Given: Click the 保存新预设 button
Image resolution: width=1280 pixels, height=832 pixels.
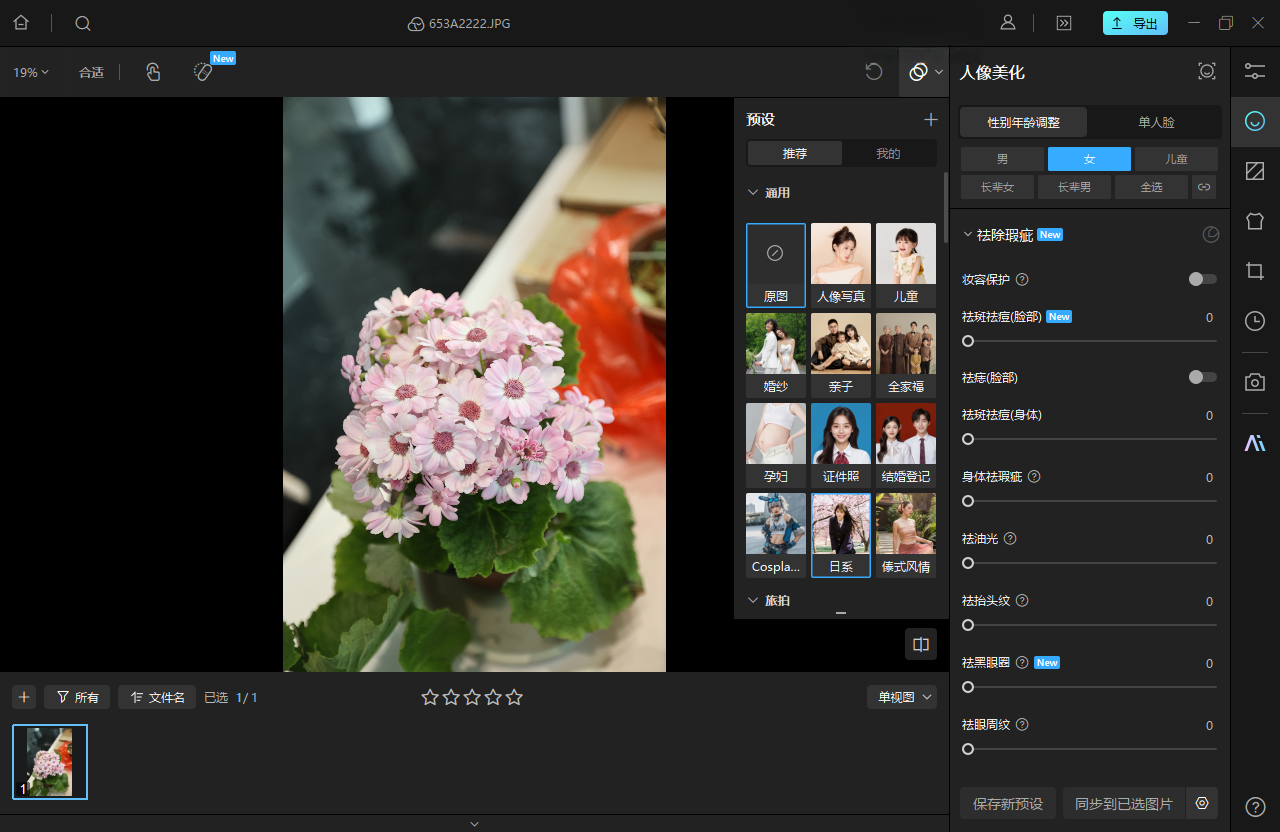Looking at the screenshot, I should [x=1008, y=803].
